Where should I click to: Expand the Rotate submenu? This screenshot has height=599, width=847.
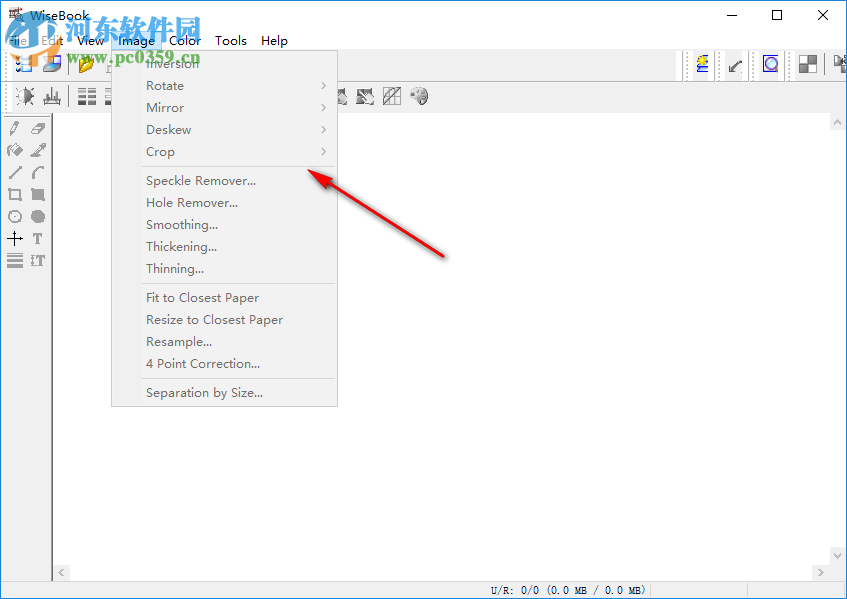pyautogui.click(x=225, y=86)
